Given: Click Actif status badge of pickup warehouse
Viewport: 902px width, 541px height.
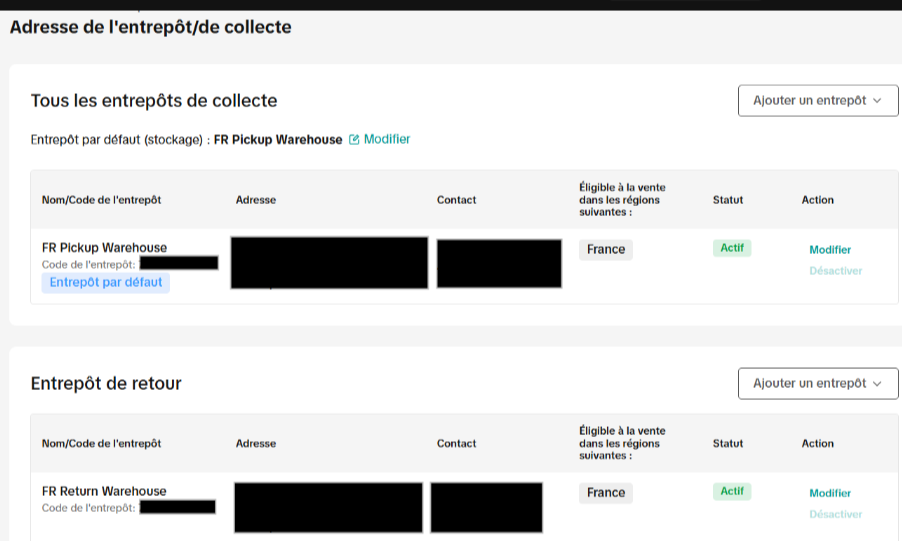Looking at the screenshot, I should 732,248.
